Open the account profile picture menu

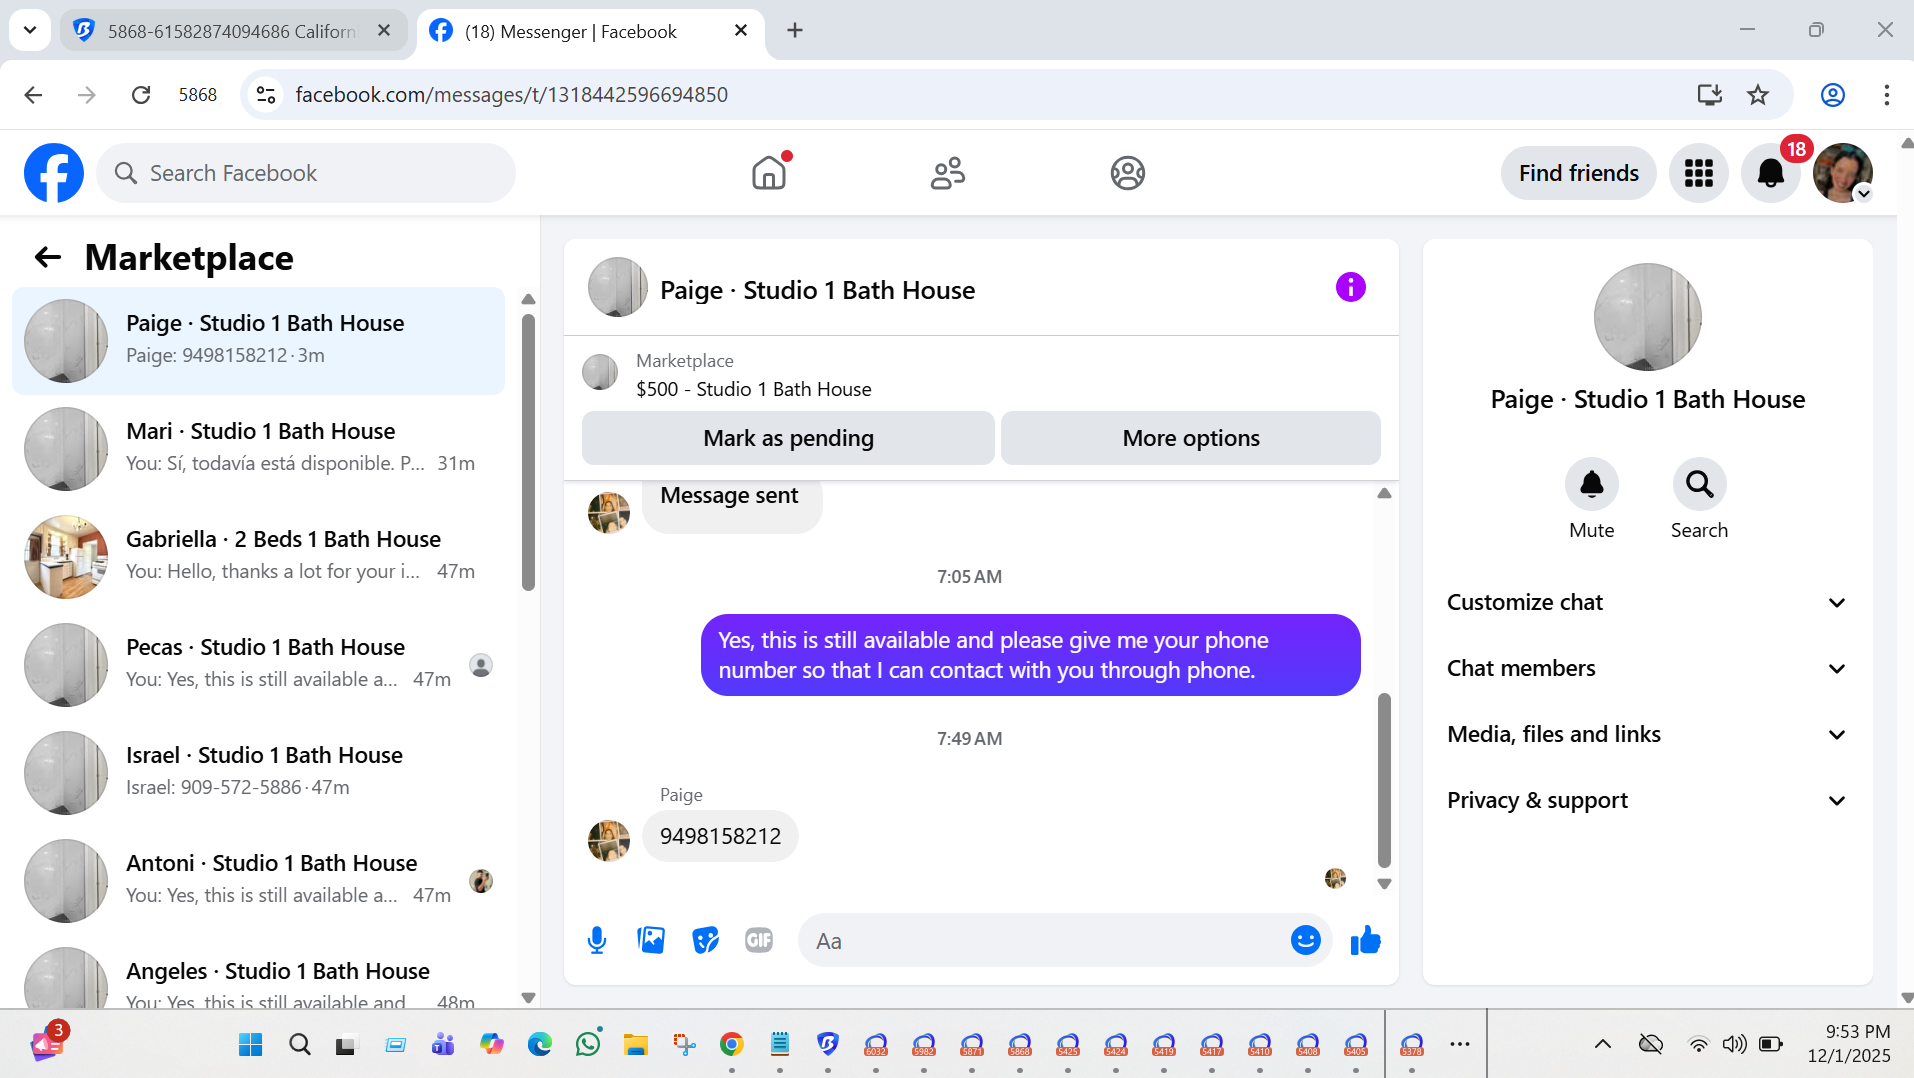pos(1843,173)
